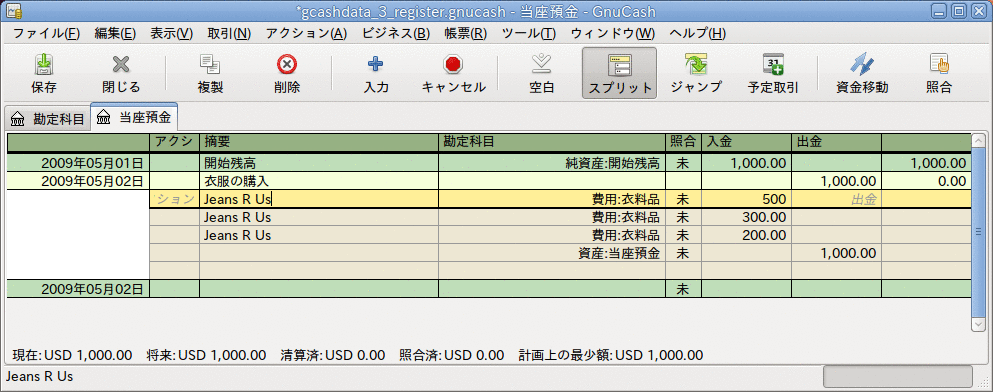The width and height of the screenshot is (993, 392).
Task: Click the grayed 出金 placeholder field
Action: (x=836, y=199)
